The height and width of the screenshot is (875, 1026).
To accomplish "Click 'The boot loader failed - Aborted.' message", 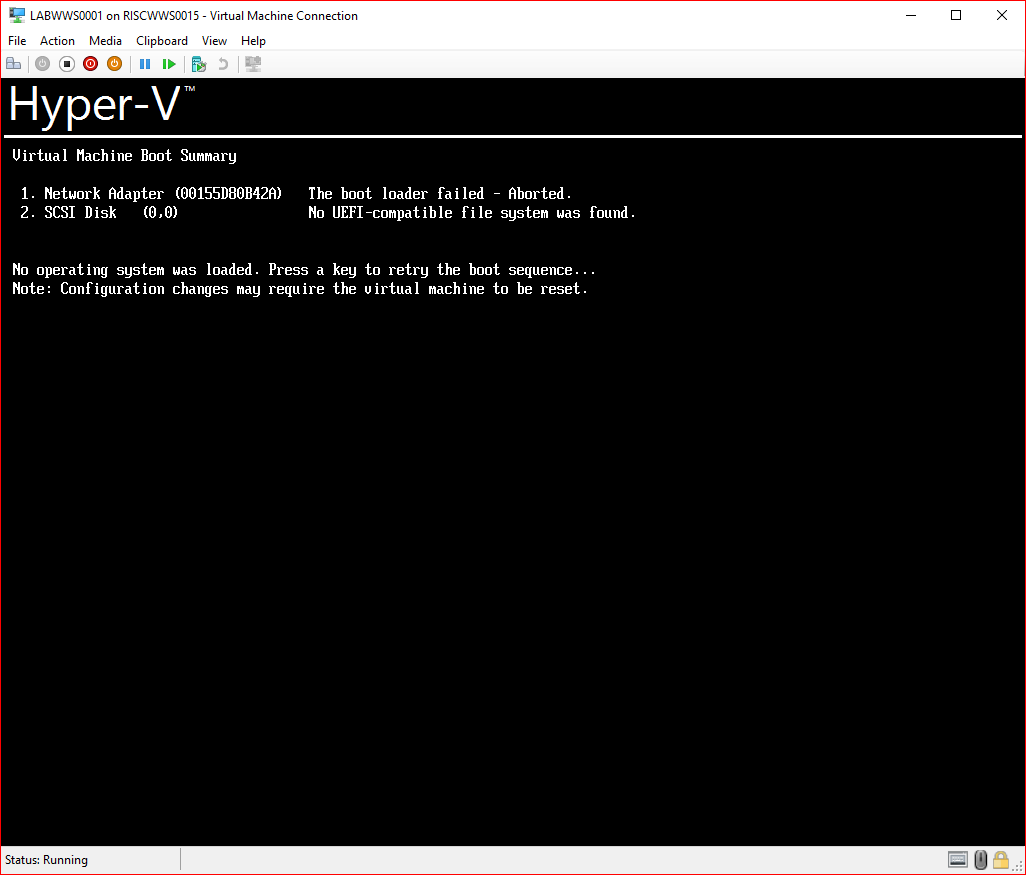I will [440, 194].
